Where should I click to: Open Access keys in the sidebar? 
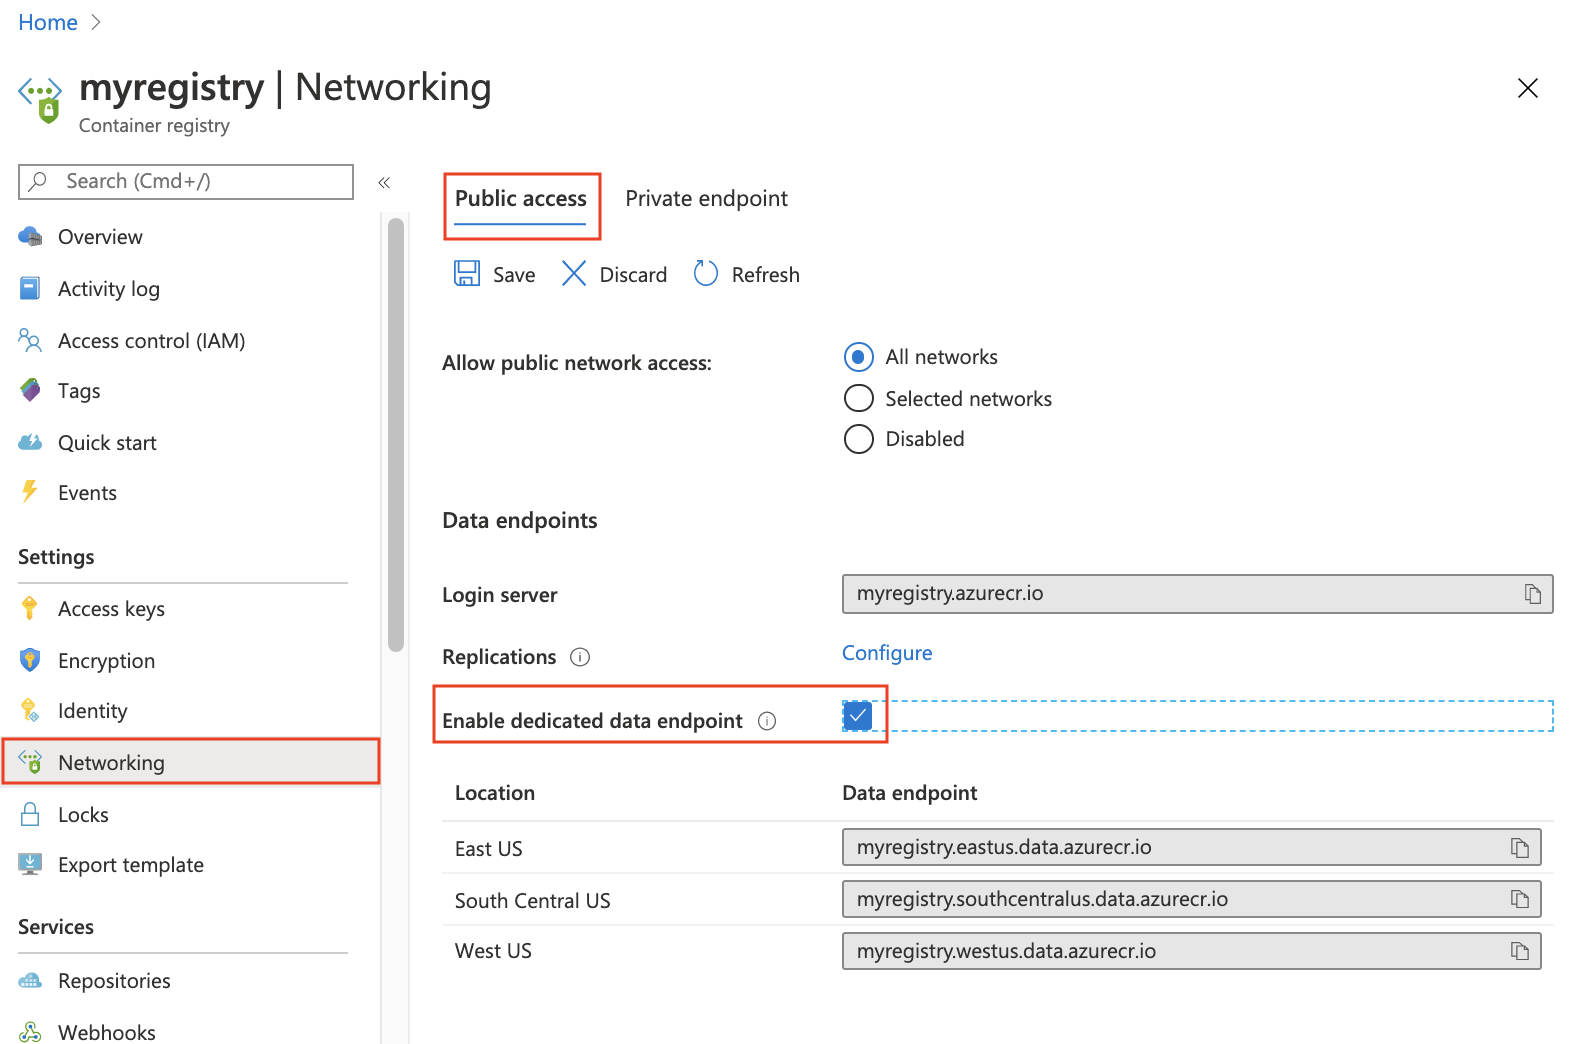(111, 609)
